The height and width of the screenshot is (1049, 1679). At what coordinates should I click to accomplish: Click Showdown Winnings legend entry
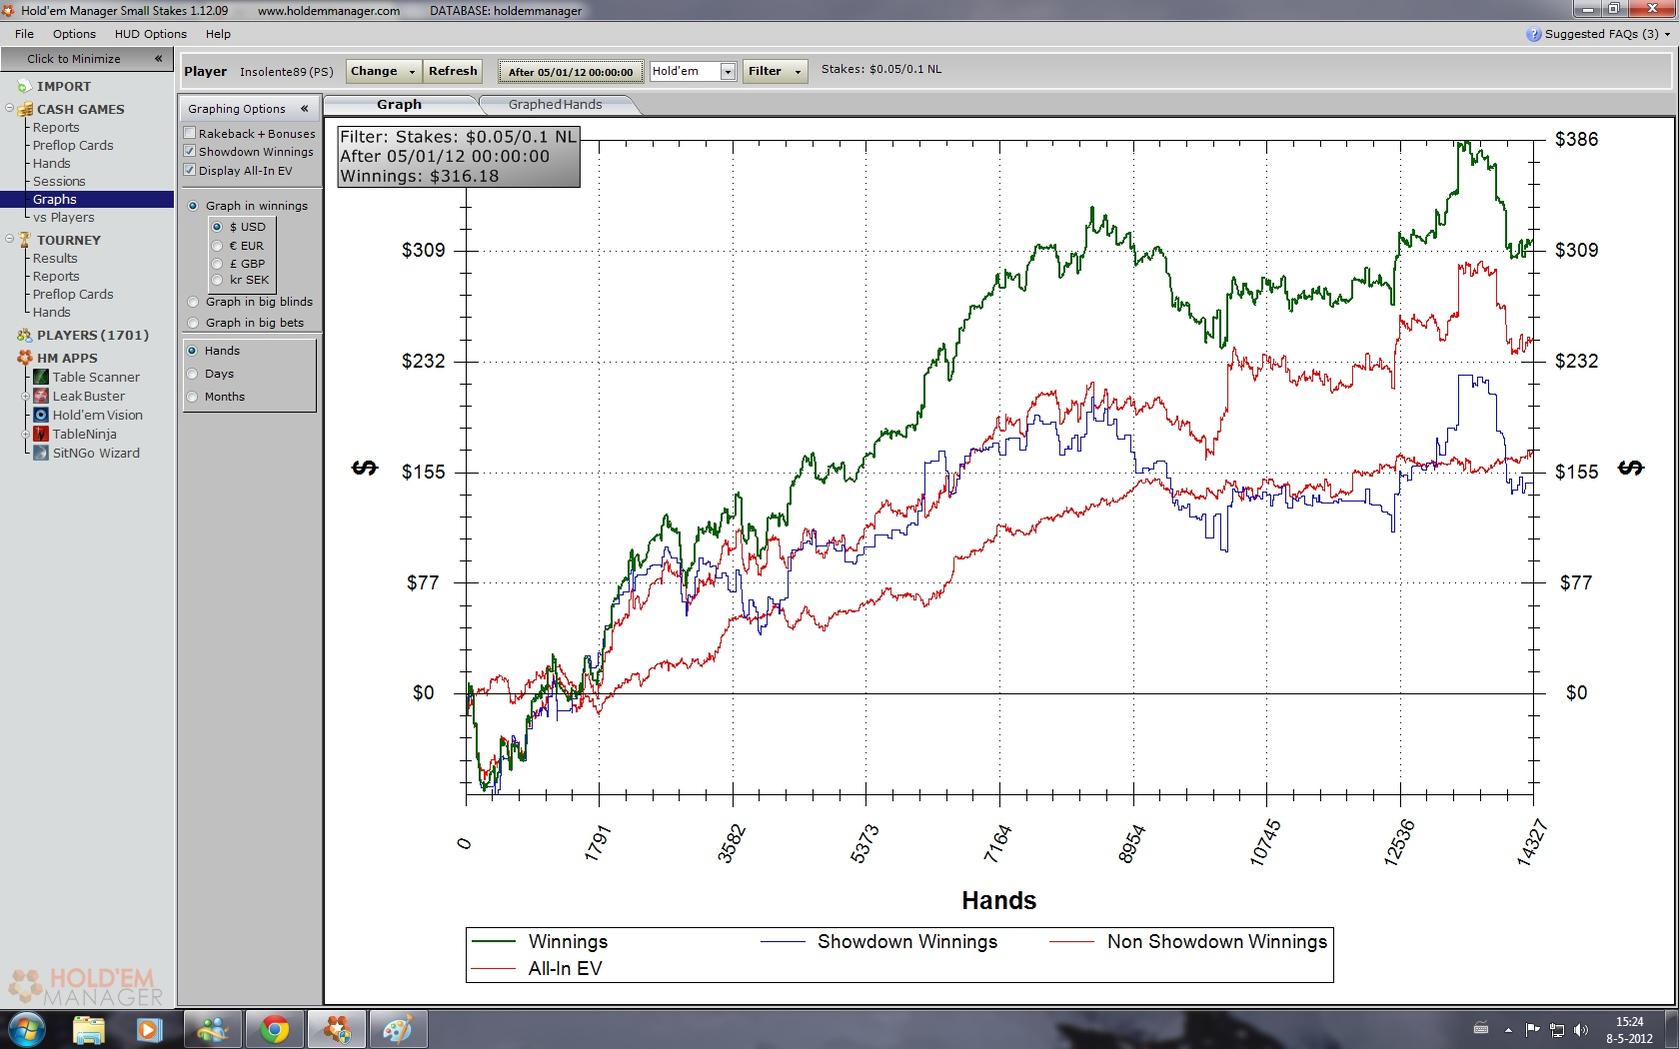point(879,941)
